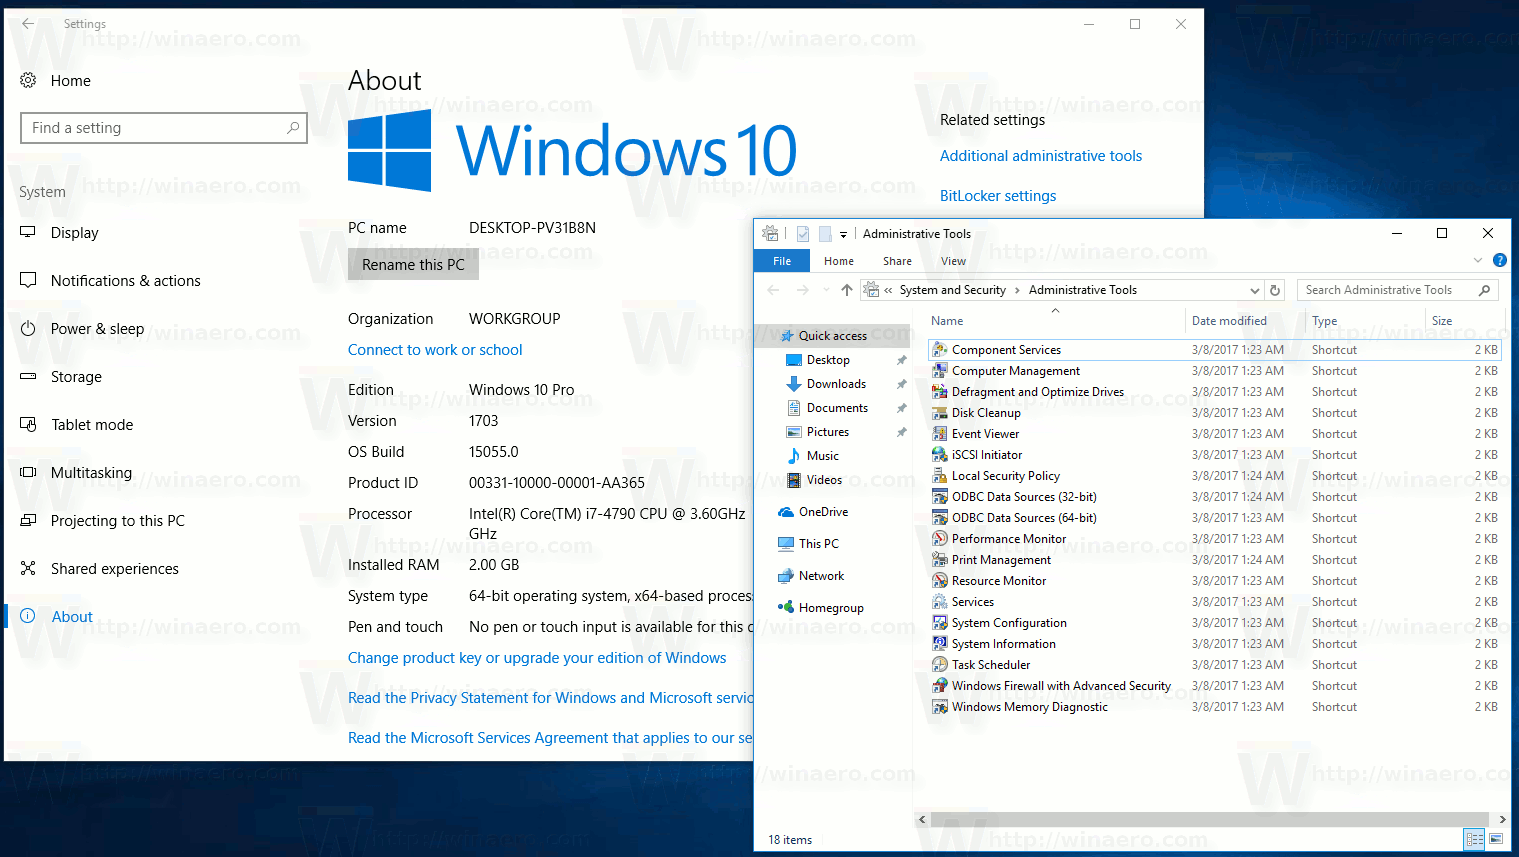Expand the Explorer ribbon chevron
Image resolution: width=1519 pixels, height=857 pixels.
(1478, 260)
